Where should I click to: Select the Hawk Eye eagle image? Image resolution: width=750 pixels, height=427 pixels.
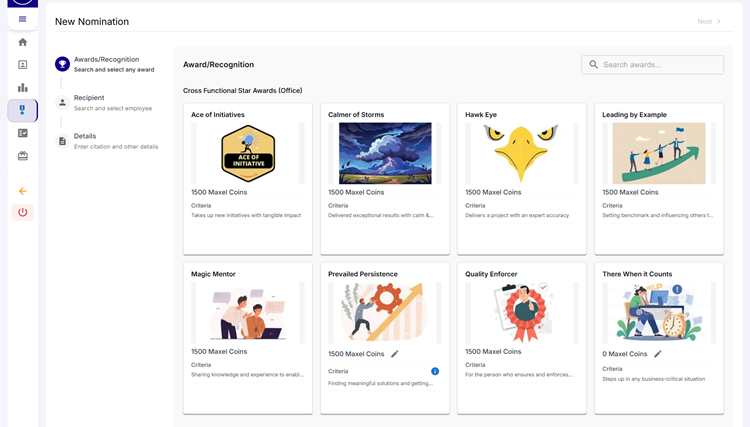(x=521, y=153)
